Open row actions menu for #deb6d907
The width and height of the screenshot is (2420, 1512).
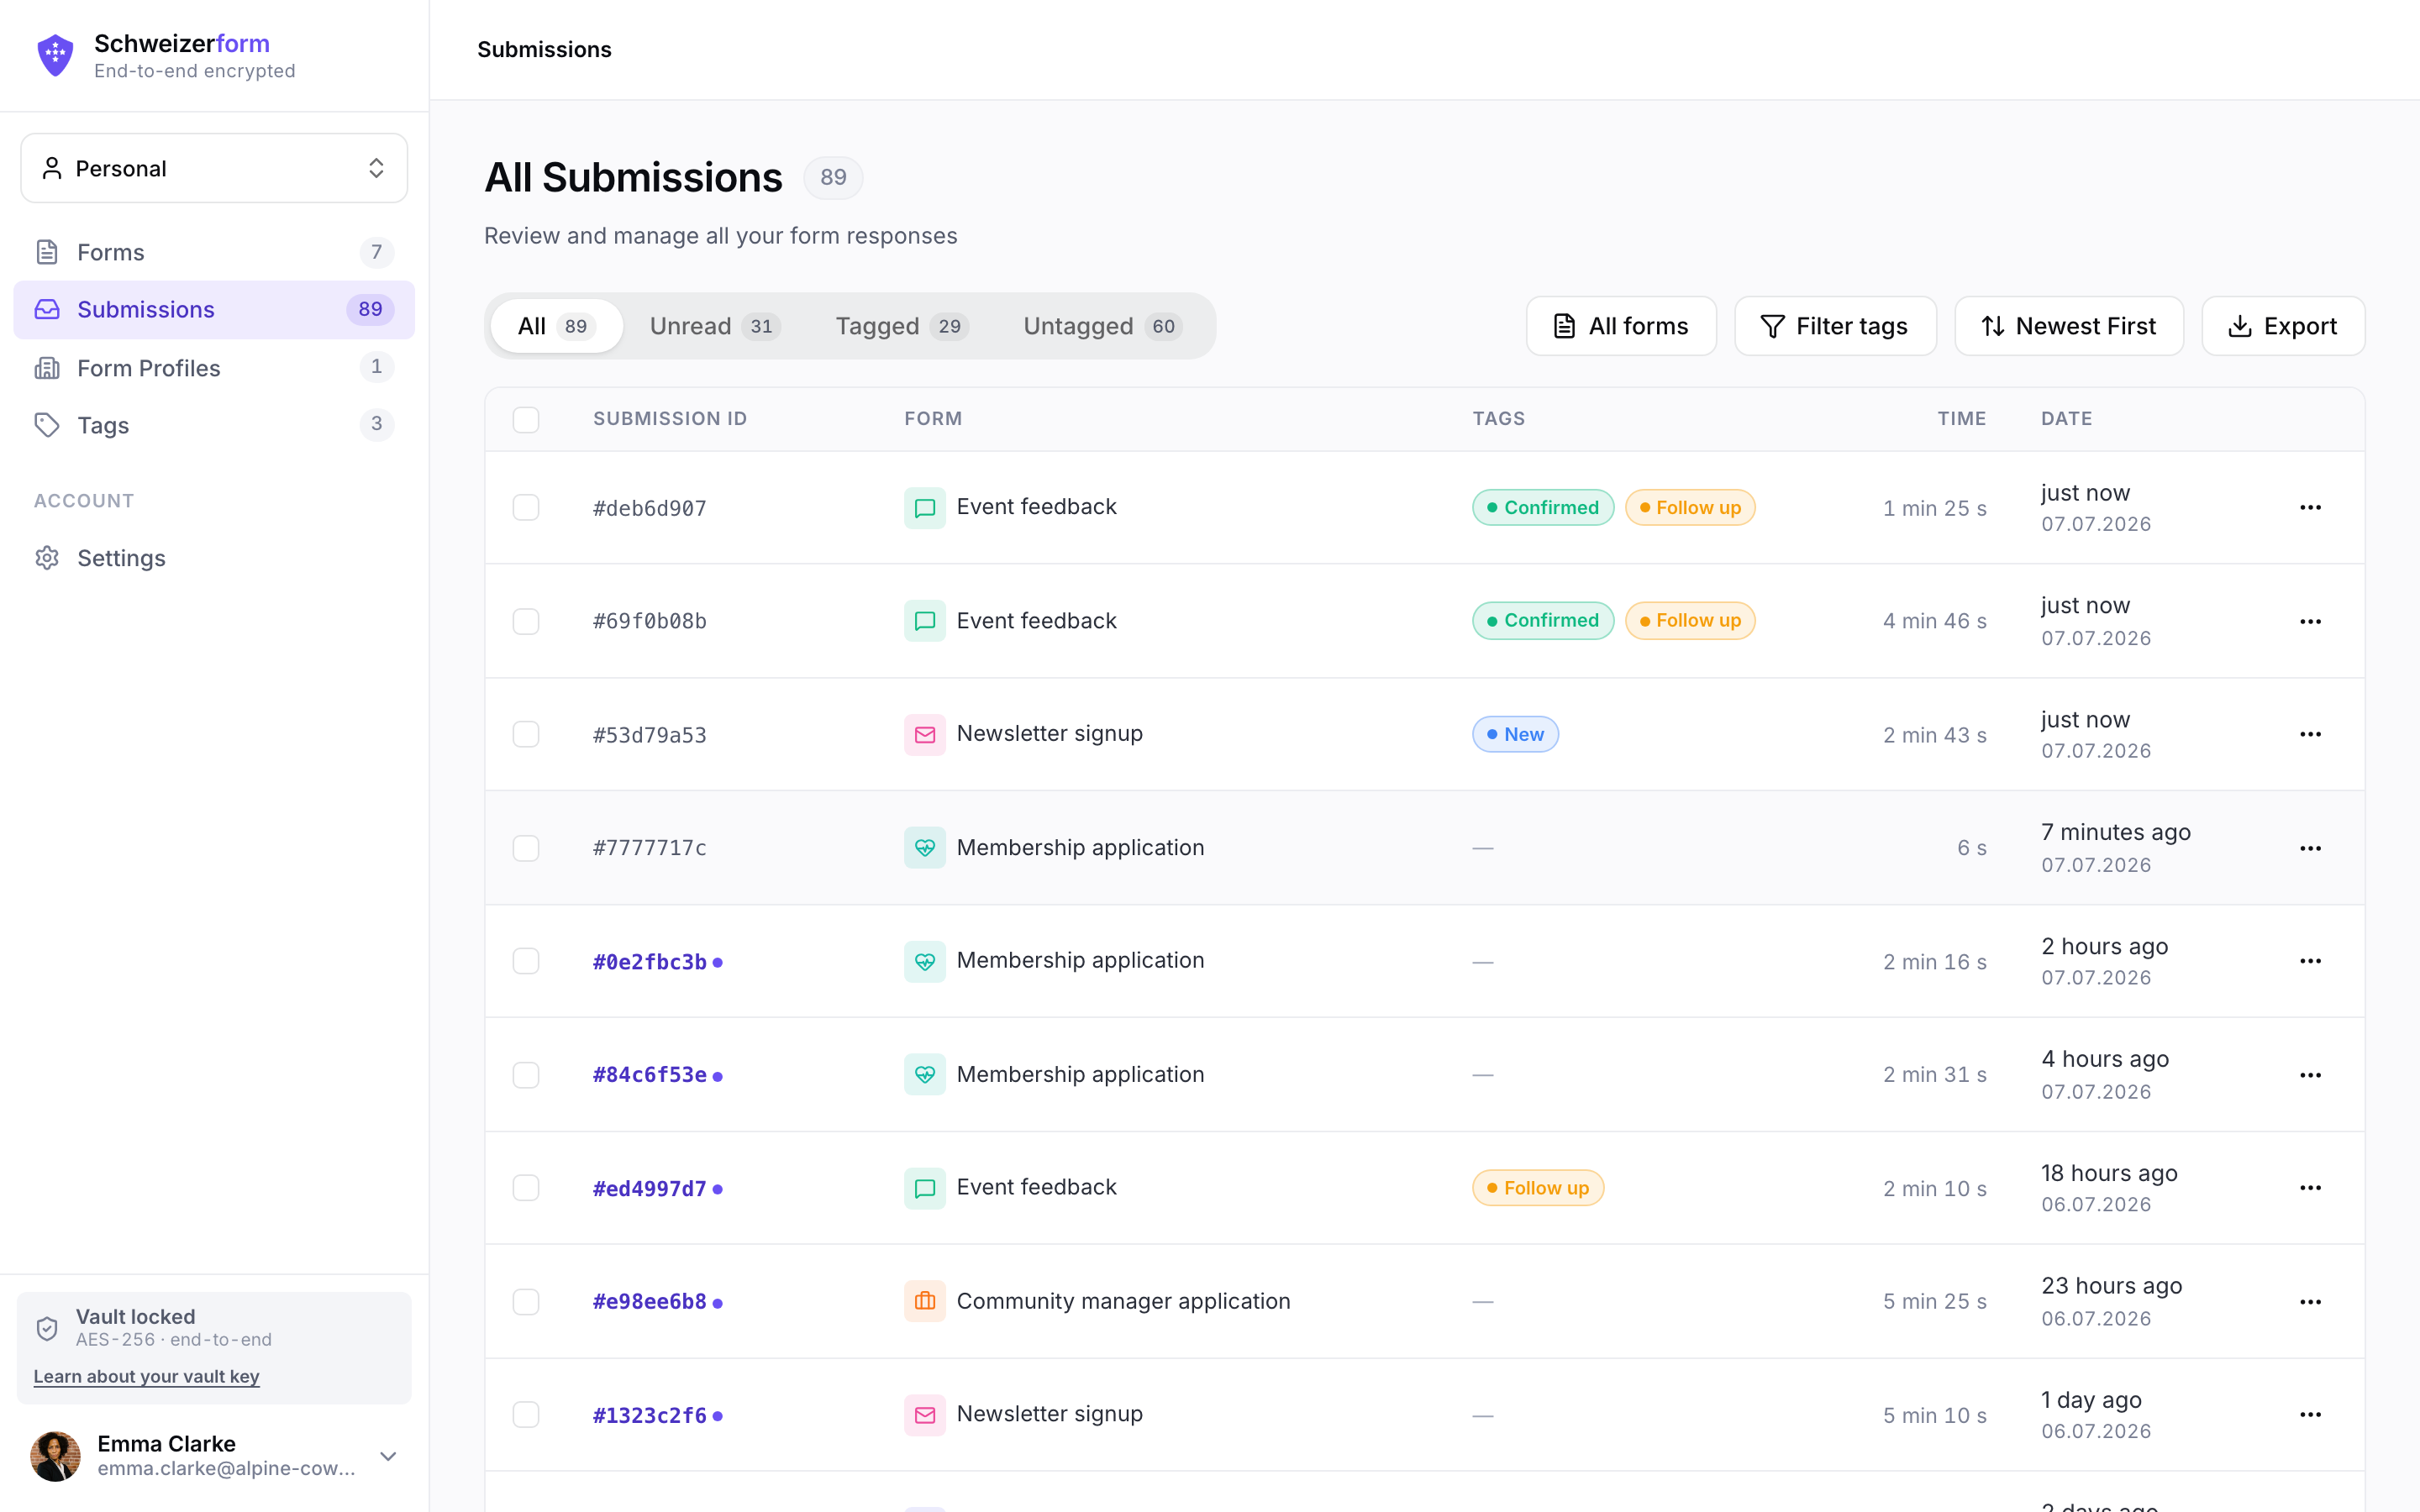(2310, 508)
